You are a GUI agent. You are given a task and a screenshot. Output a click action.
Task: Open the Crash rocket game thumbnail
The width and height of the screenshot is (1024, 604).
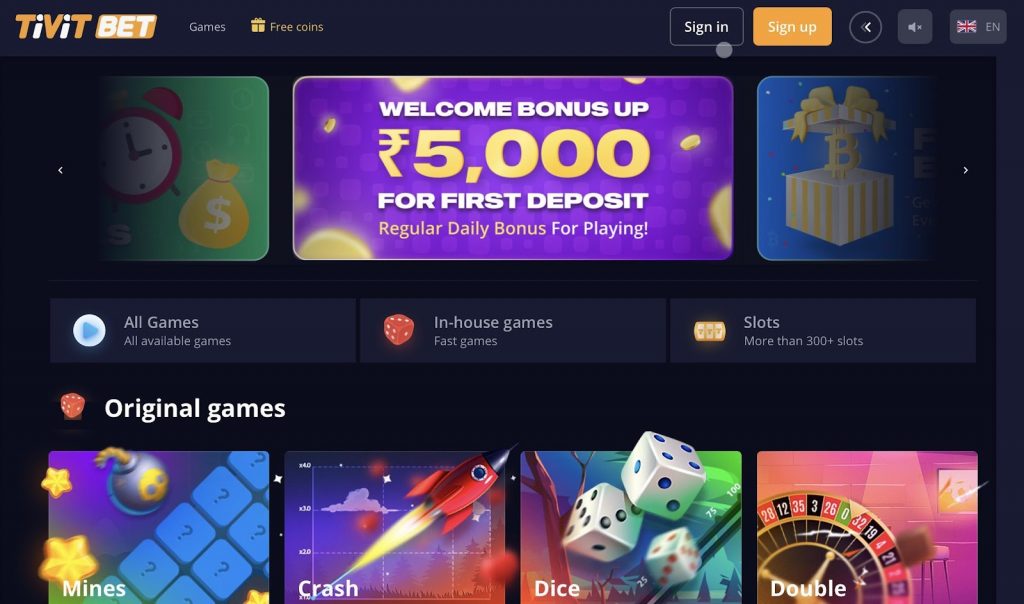395,528
